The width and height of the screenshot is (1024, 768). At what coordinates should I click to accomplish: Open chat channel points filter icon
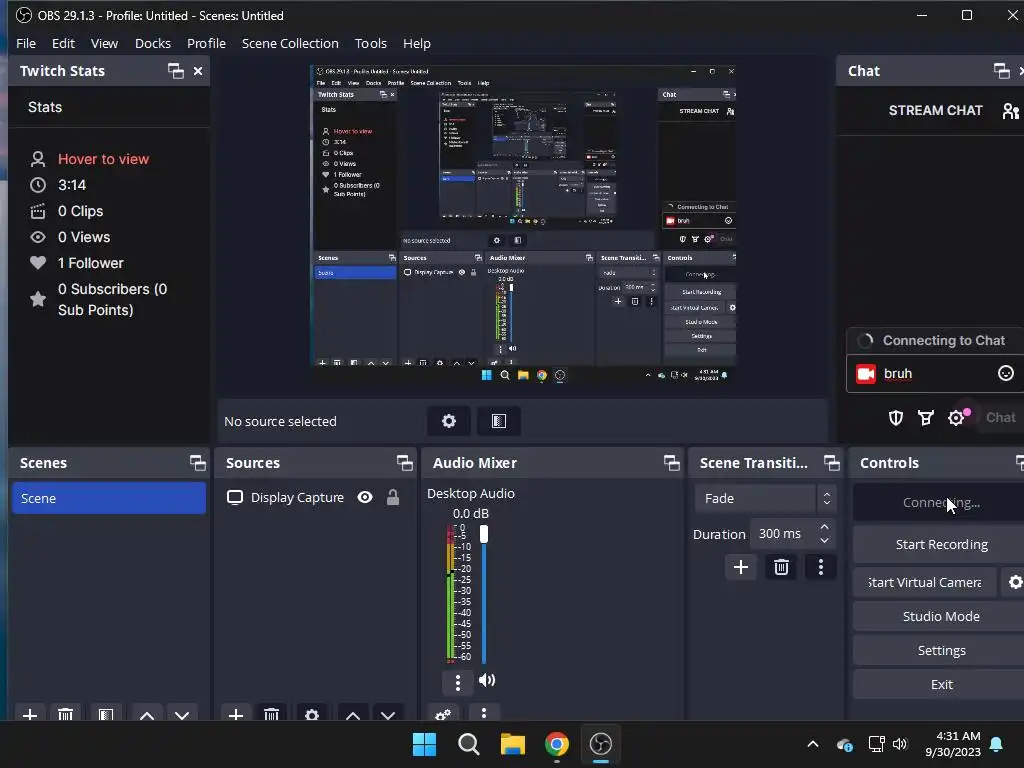coord(926,418)
